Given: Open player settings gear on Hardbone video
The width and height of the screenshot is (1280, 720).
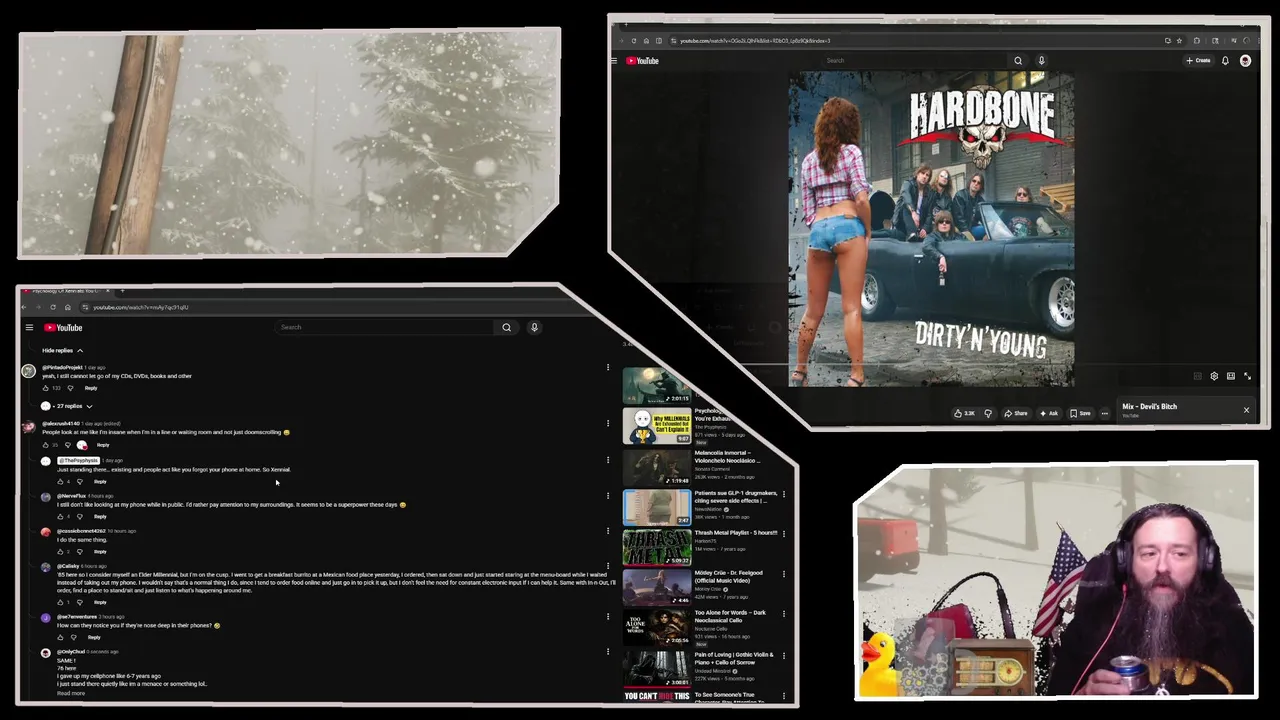Looking at the screenshot, I should 1214,376.
